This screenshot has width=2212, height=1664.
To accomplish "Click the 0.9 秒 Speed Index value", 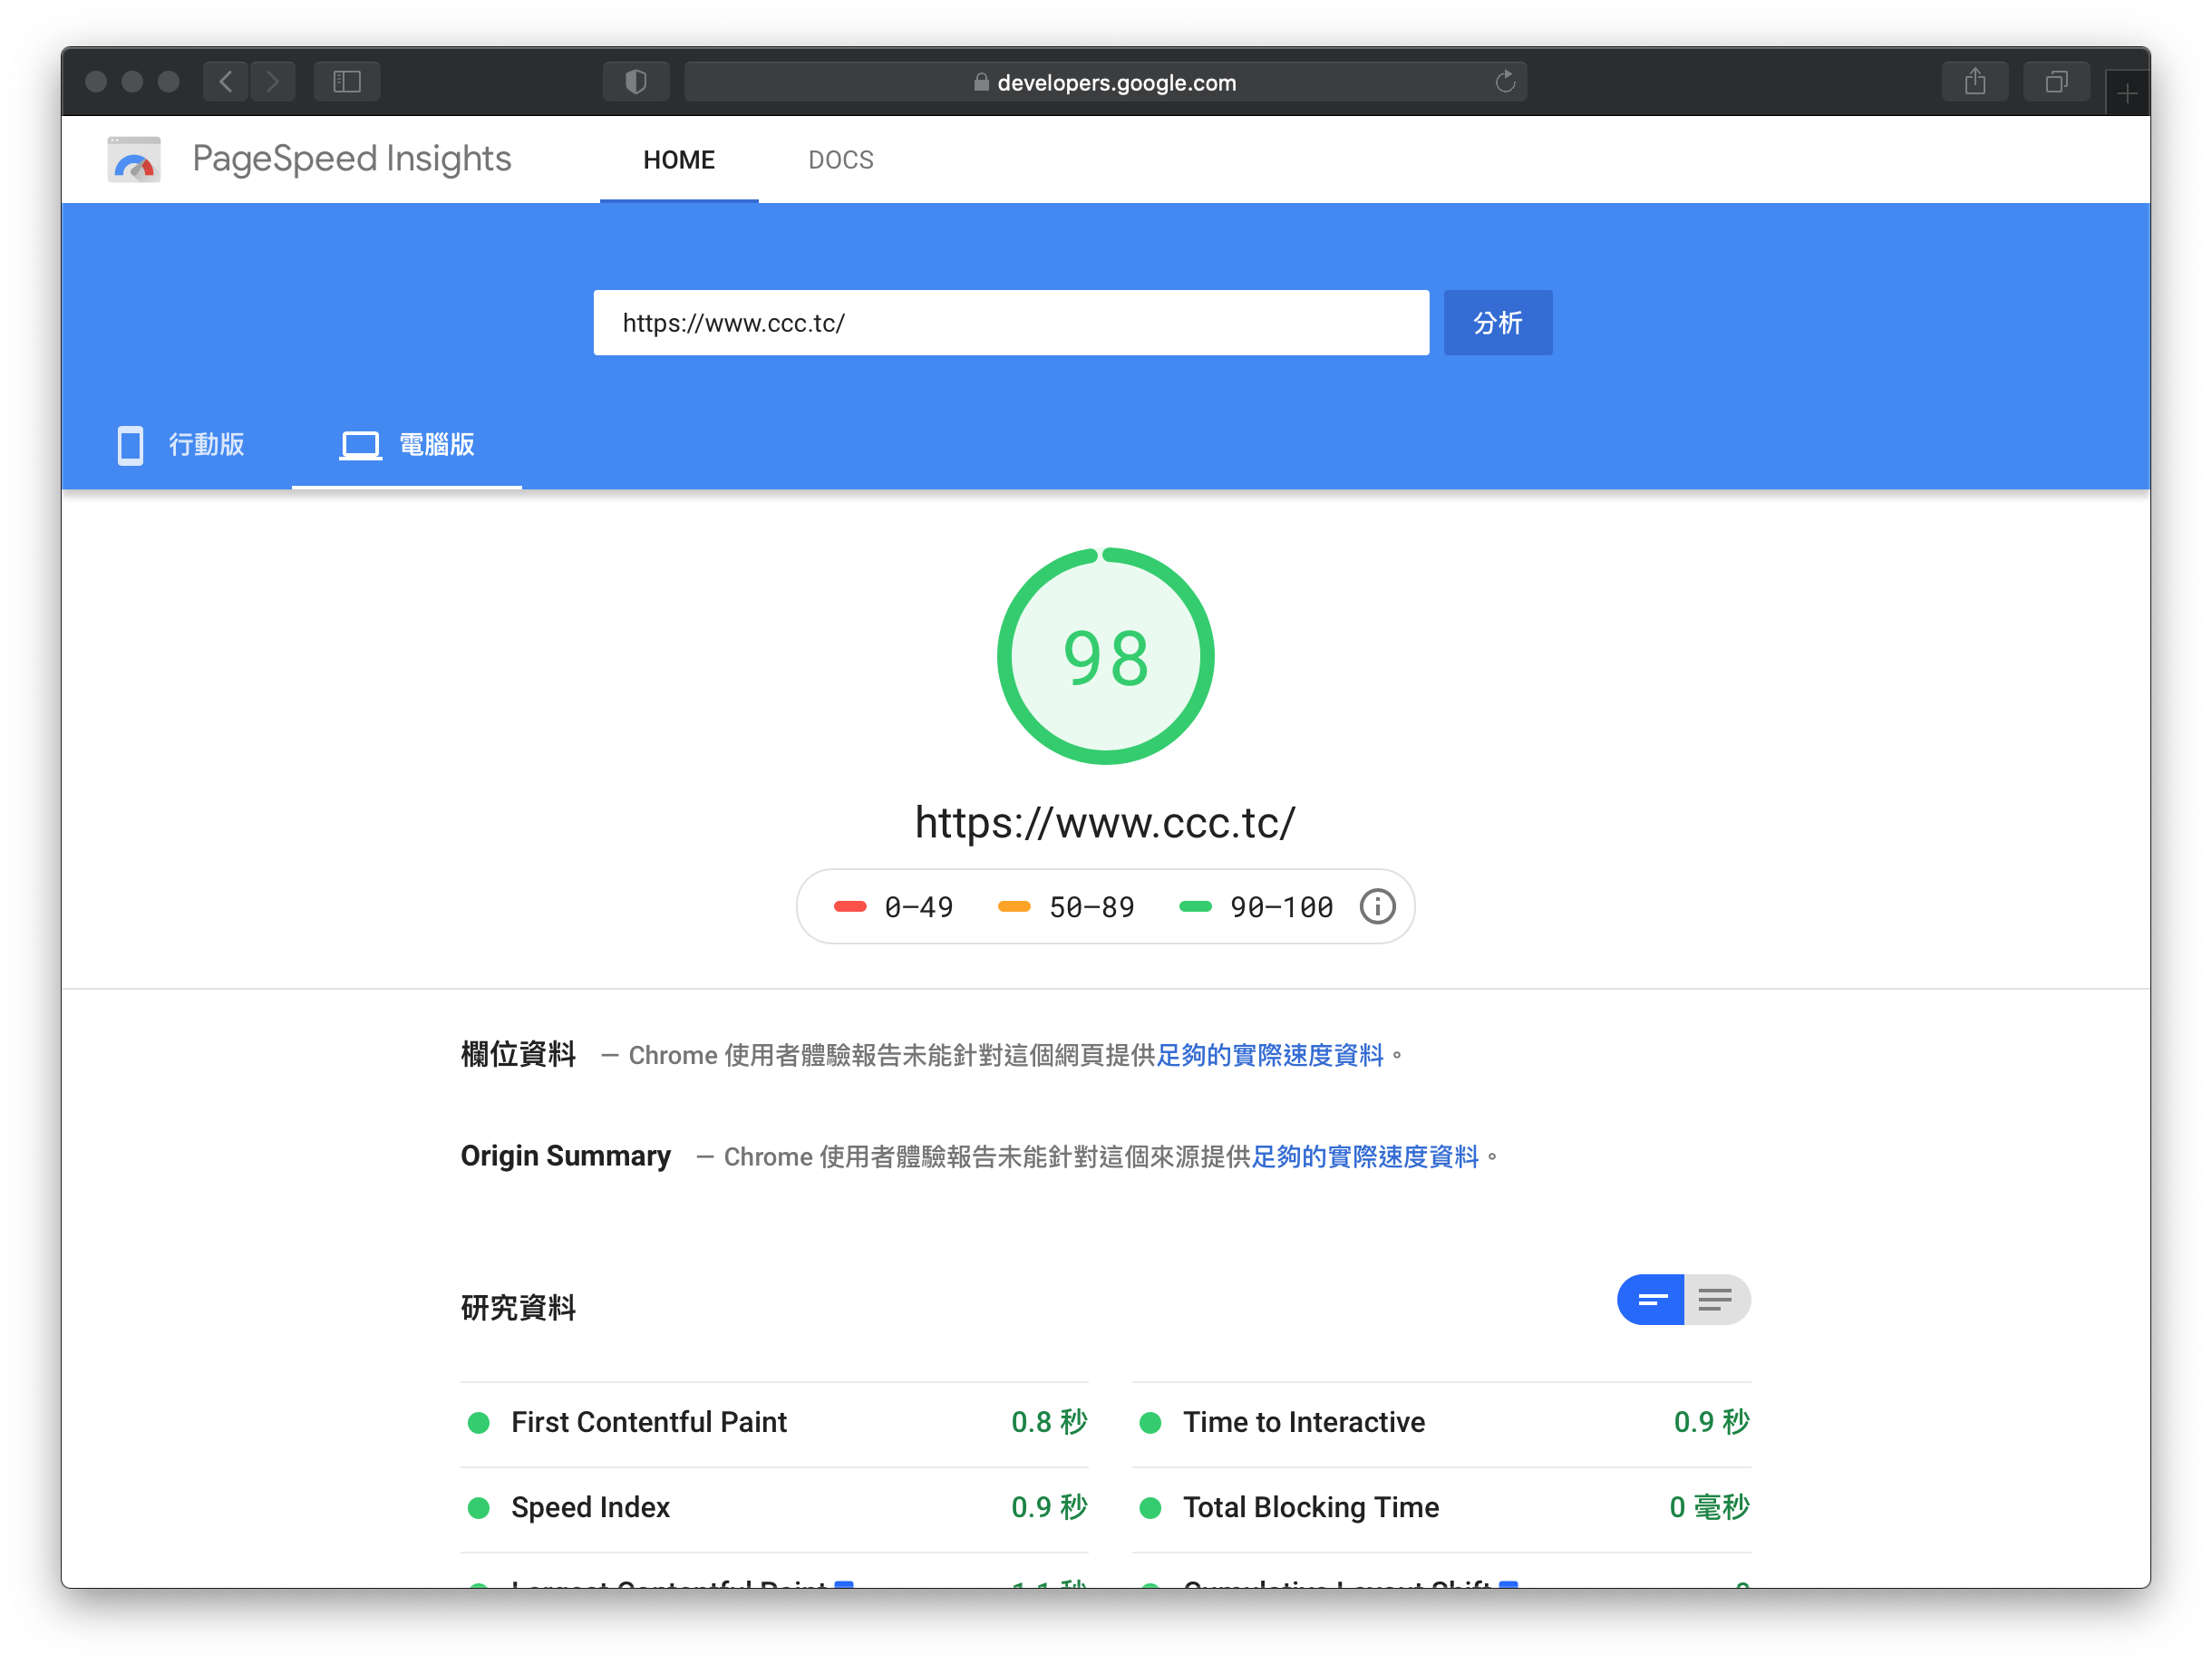I will click(x=1049, y=1507).
